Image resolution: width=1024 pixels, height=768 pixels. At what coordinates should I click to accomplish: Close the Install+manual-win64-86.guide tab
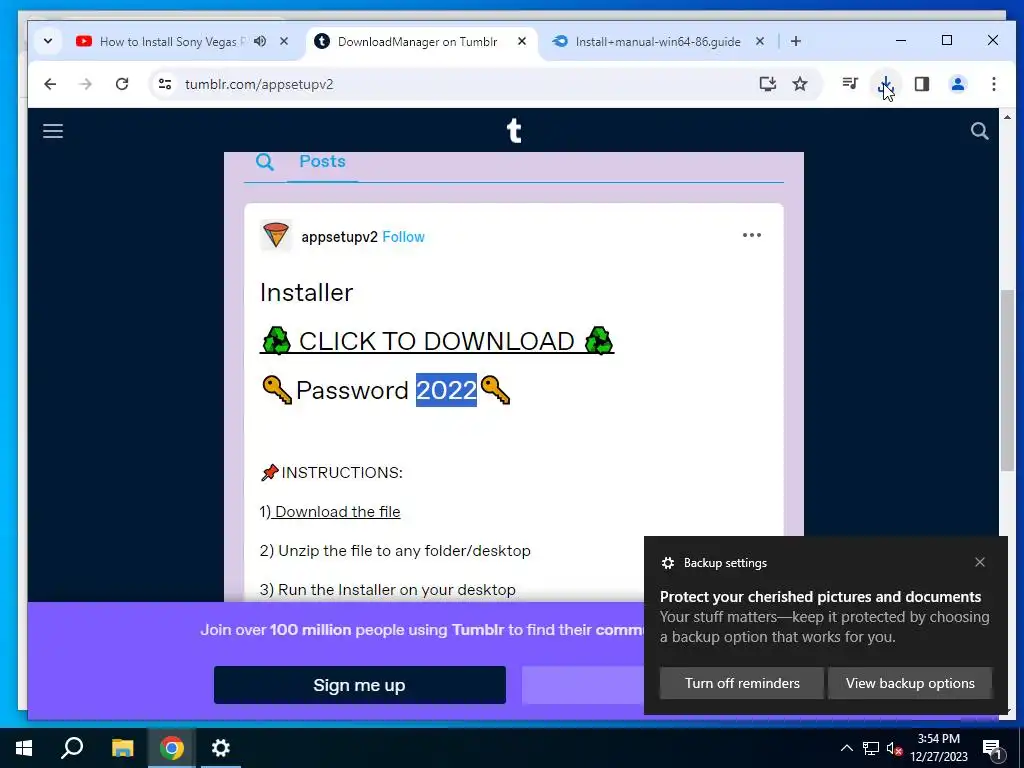(760, 41)
